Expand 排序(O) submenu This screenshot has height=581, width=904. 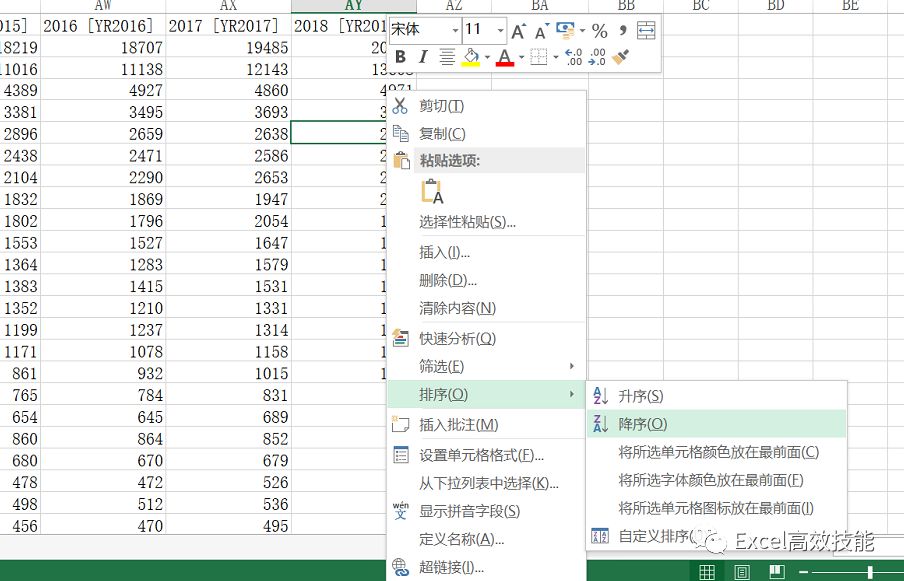(487, 394)
